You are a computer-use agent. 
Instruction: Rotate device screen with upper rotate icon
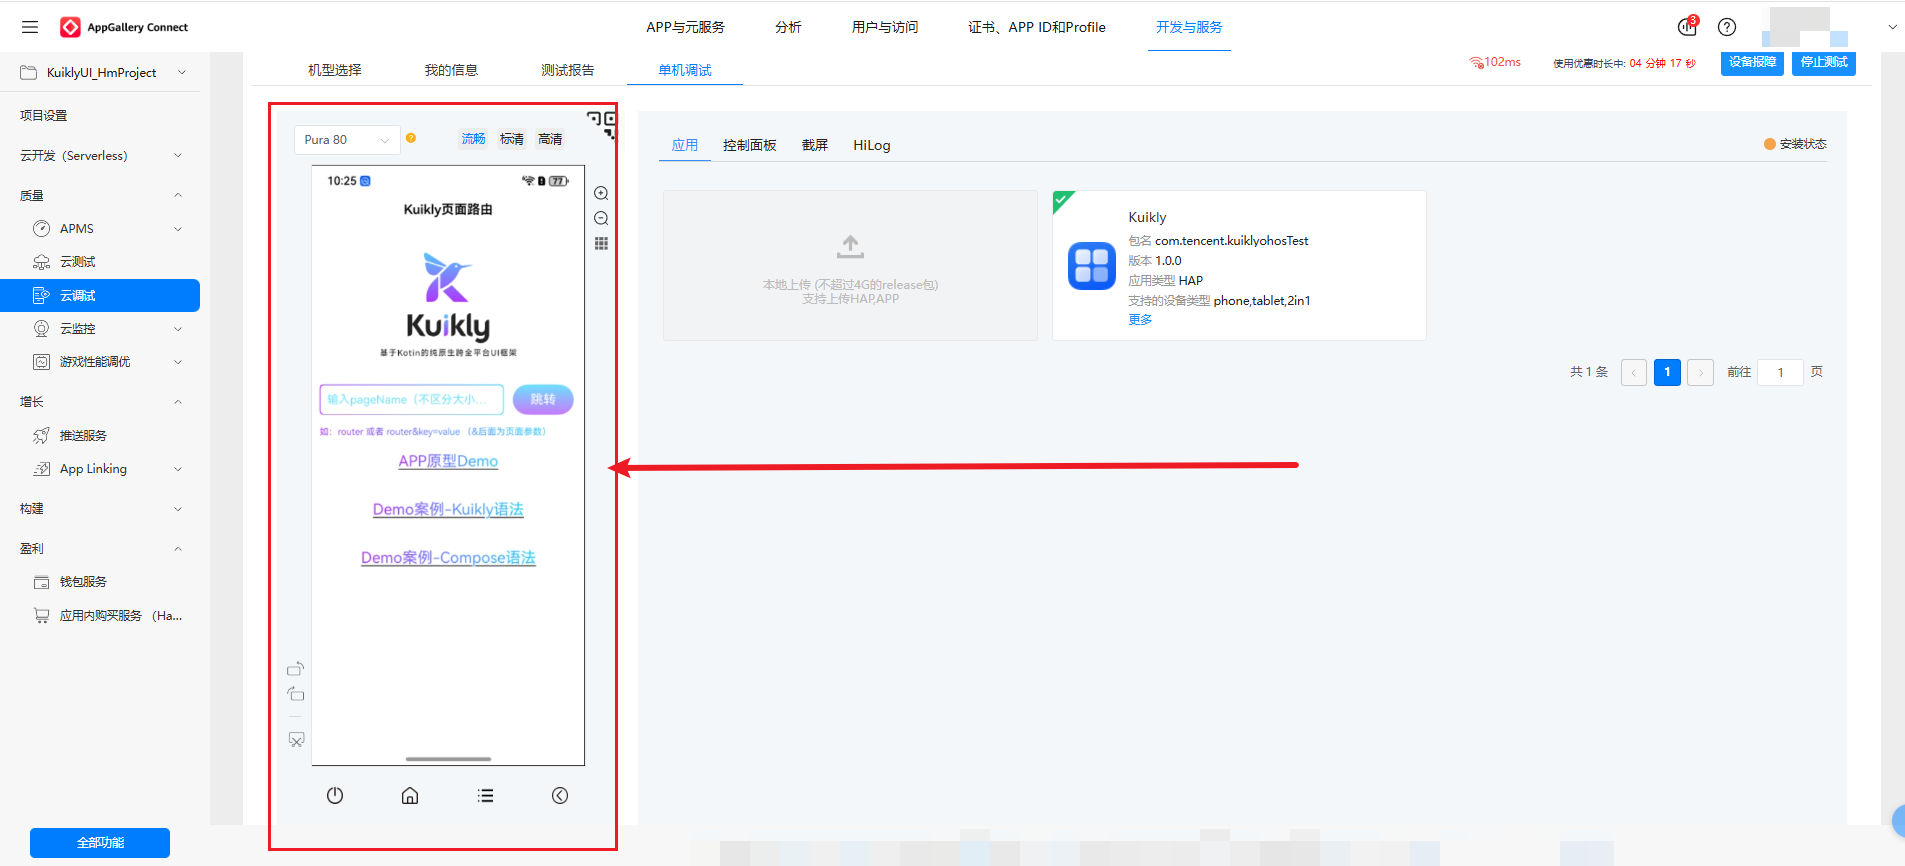click(x=295, y=668)
